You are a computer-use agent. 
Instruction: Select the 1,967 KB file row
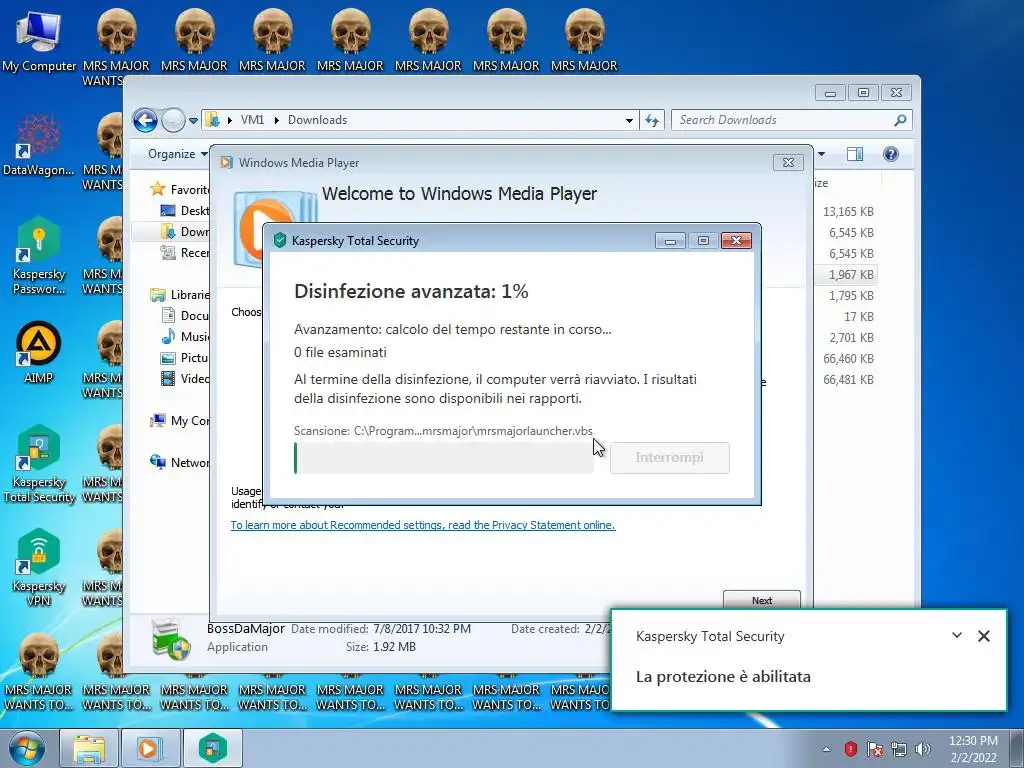(845, 275)
